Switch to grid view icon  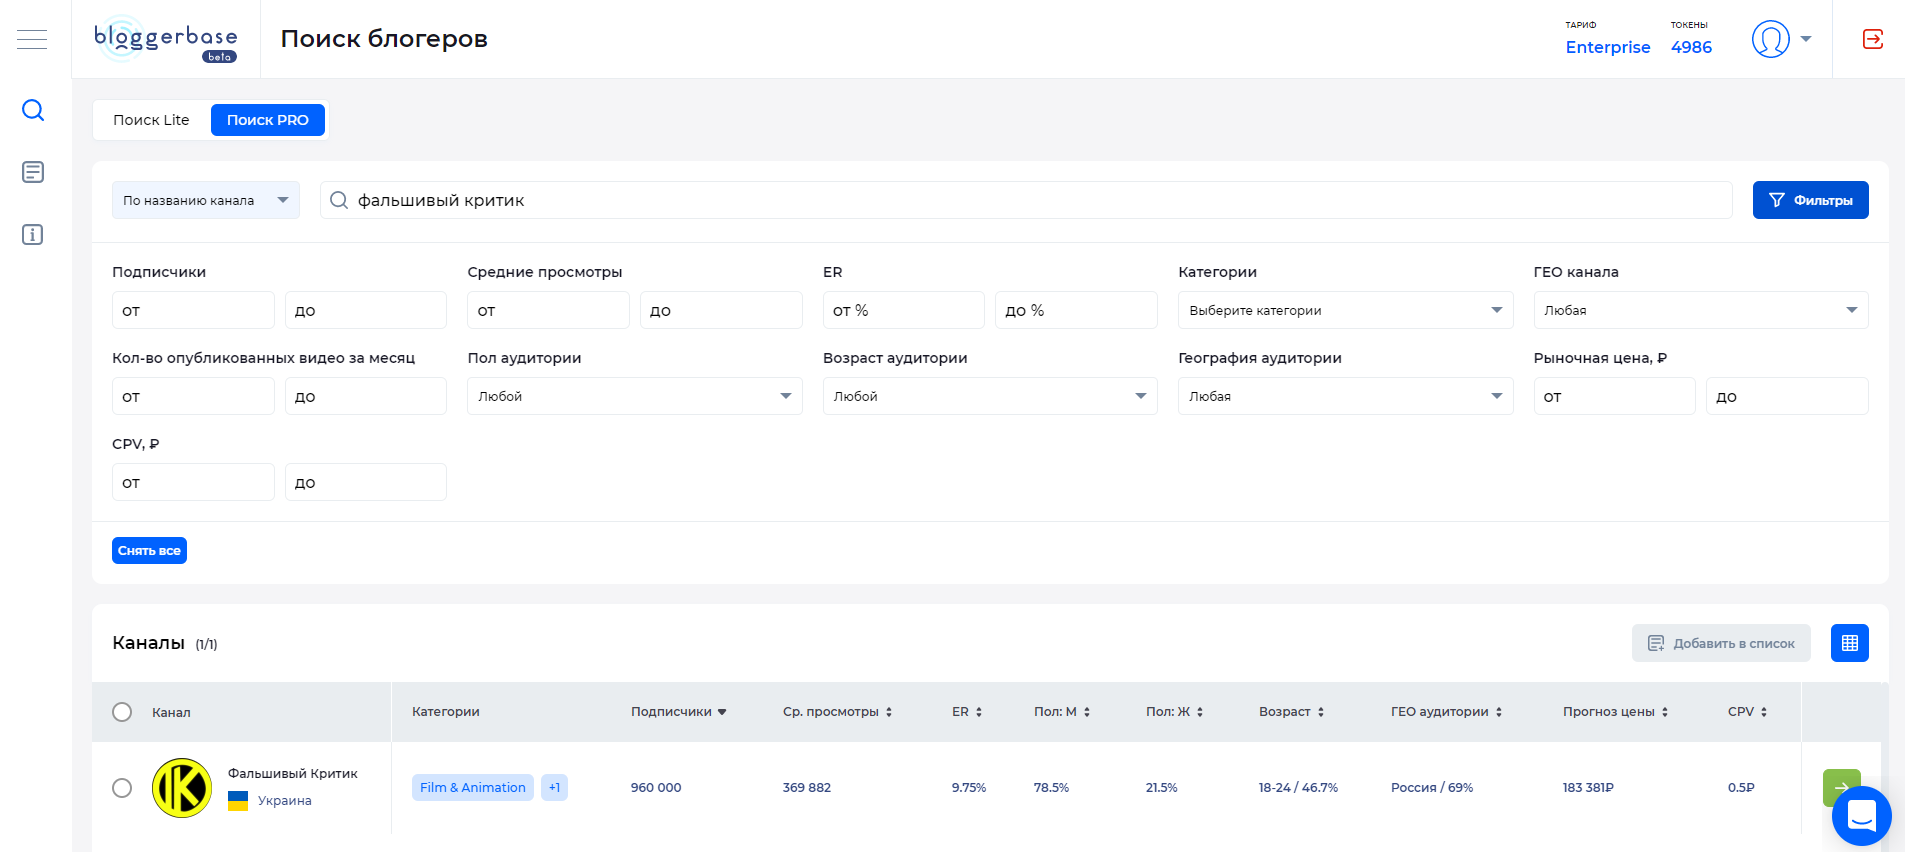click(1849, 643)
